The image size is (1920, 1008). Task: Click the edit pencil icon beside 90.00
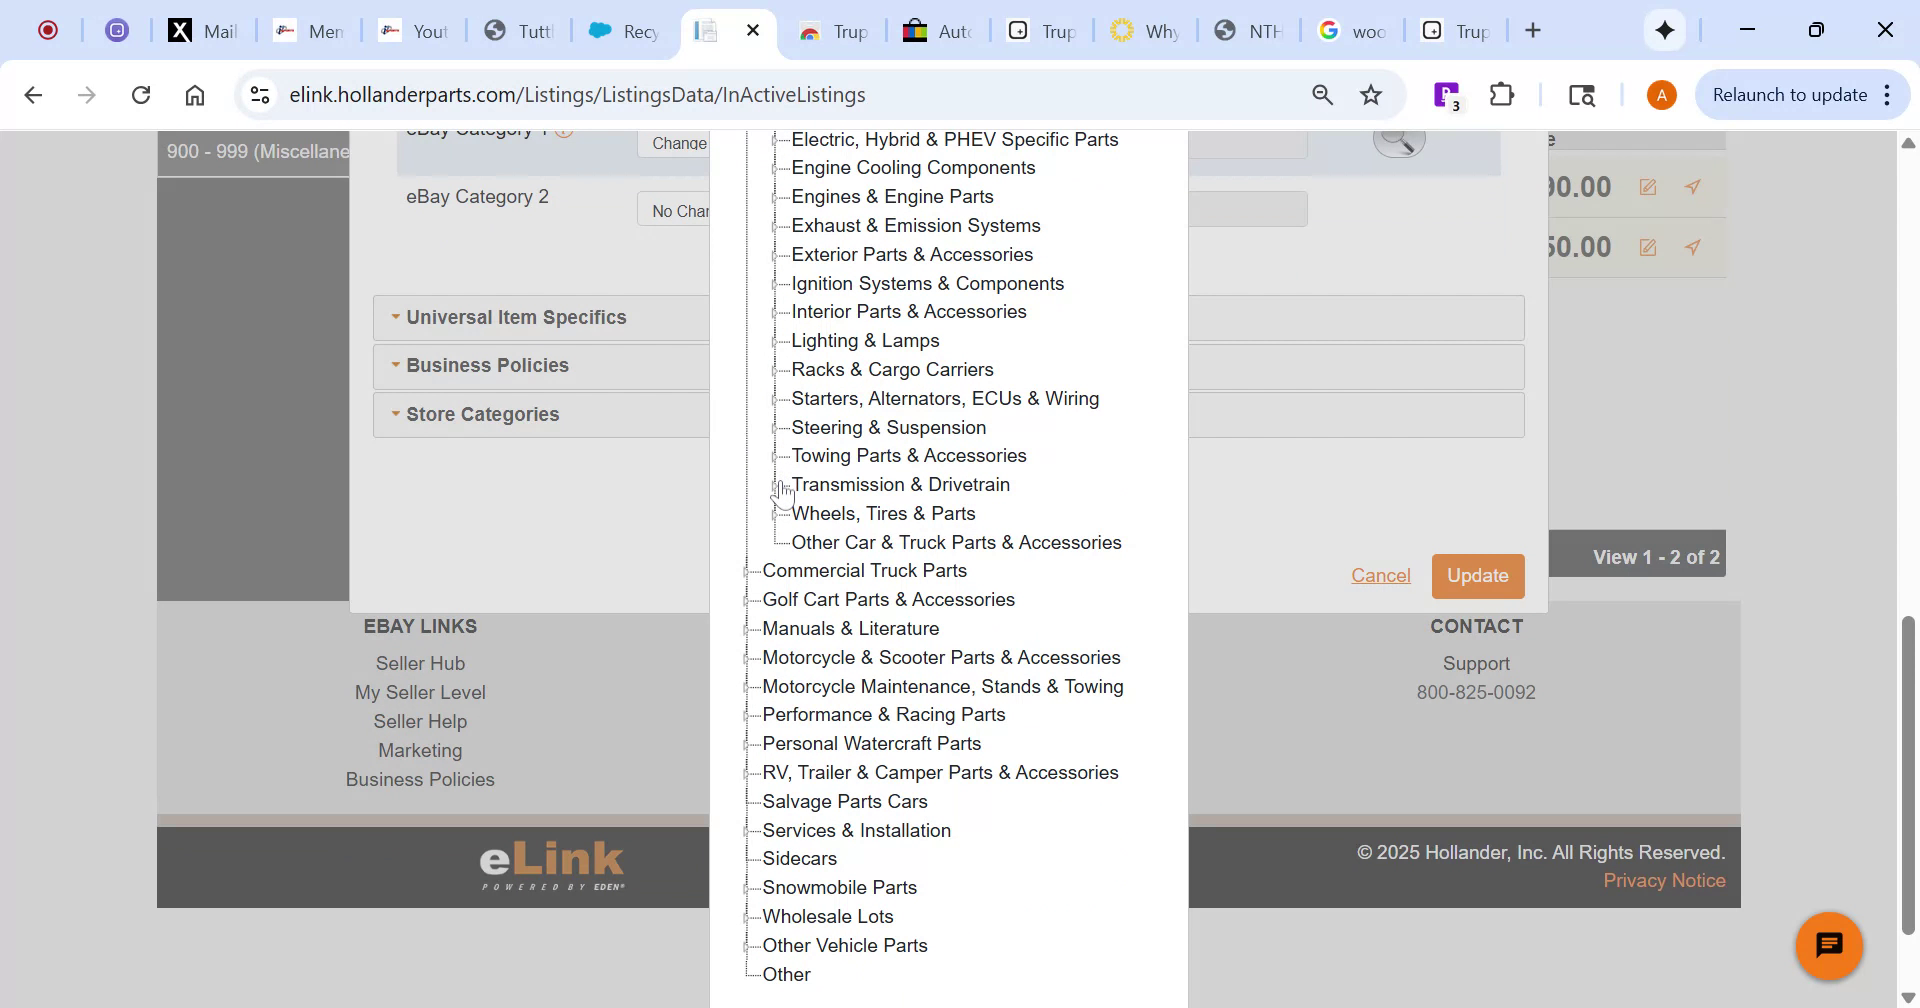1647,187
